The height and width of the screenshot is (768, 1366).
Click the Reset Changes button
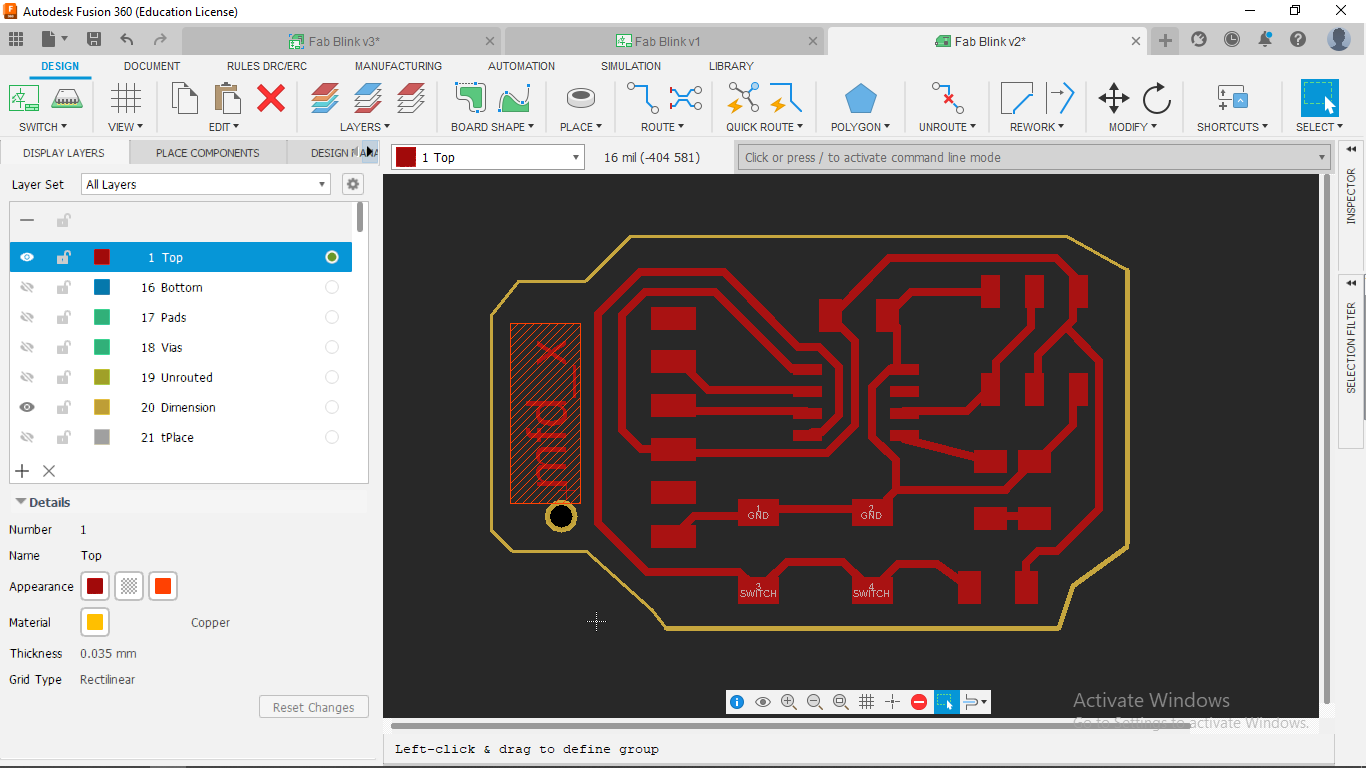point(314,707)
